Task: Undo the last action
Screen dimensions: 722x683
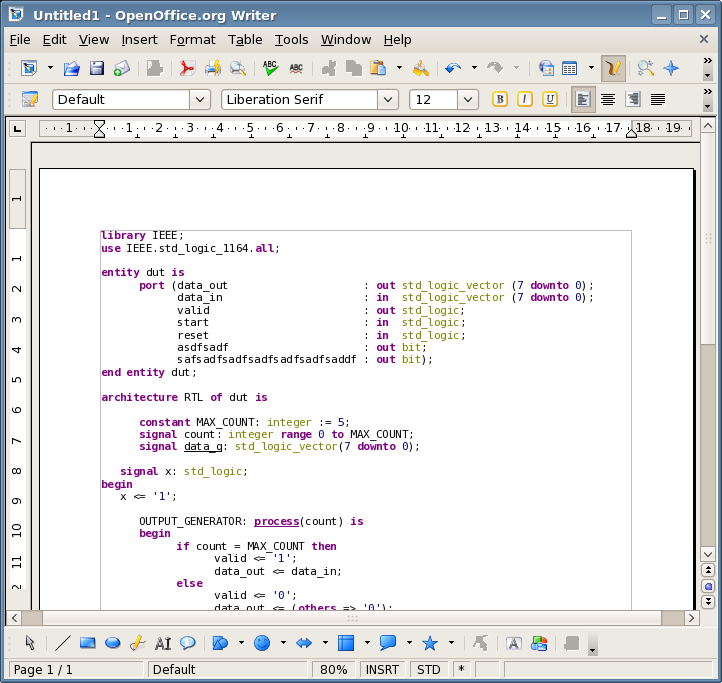Action: point(453,68)
